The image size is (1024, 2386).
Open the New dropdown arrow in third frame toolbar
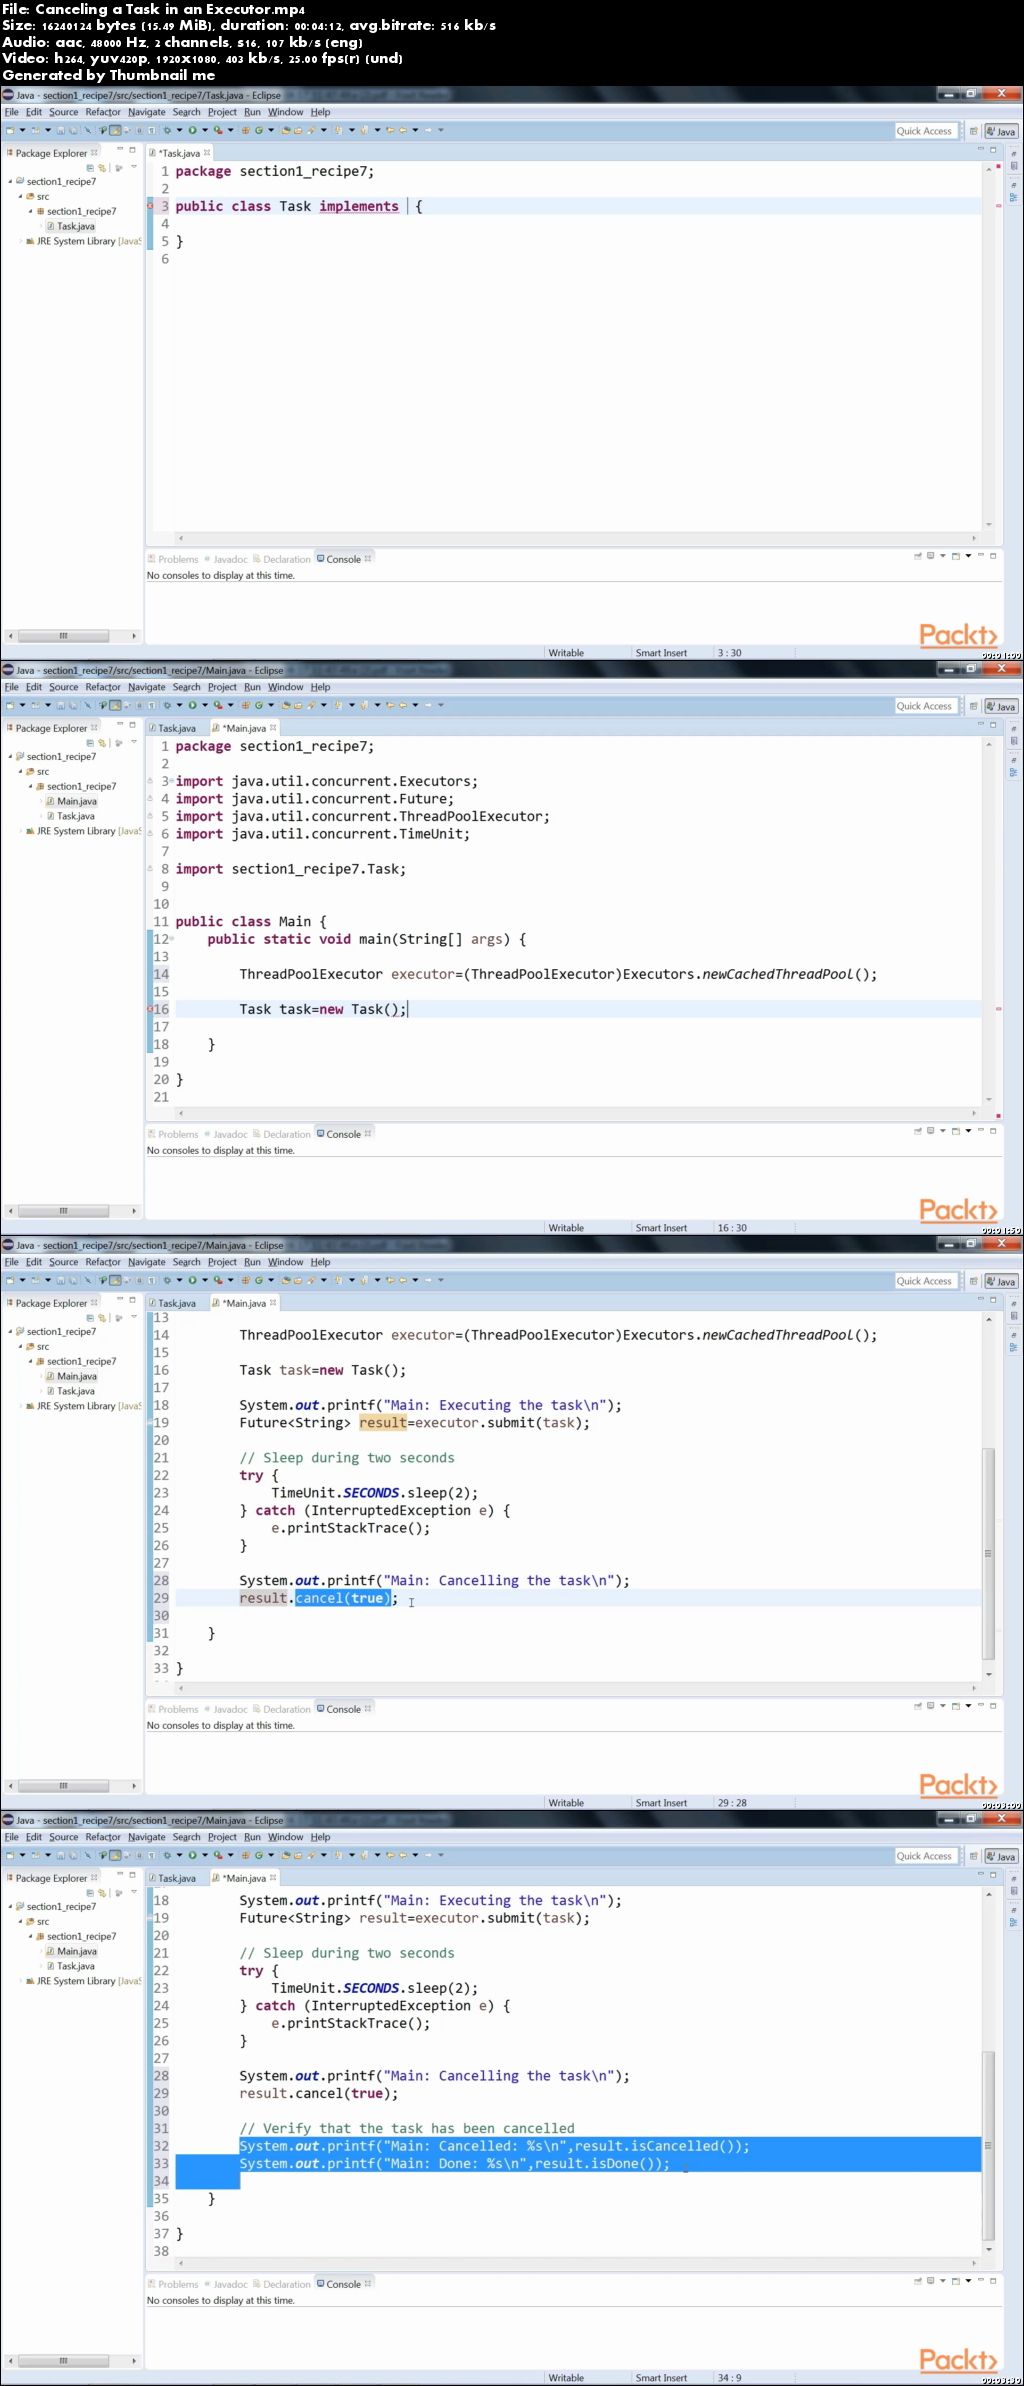[x=23, y=1280]
